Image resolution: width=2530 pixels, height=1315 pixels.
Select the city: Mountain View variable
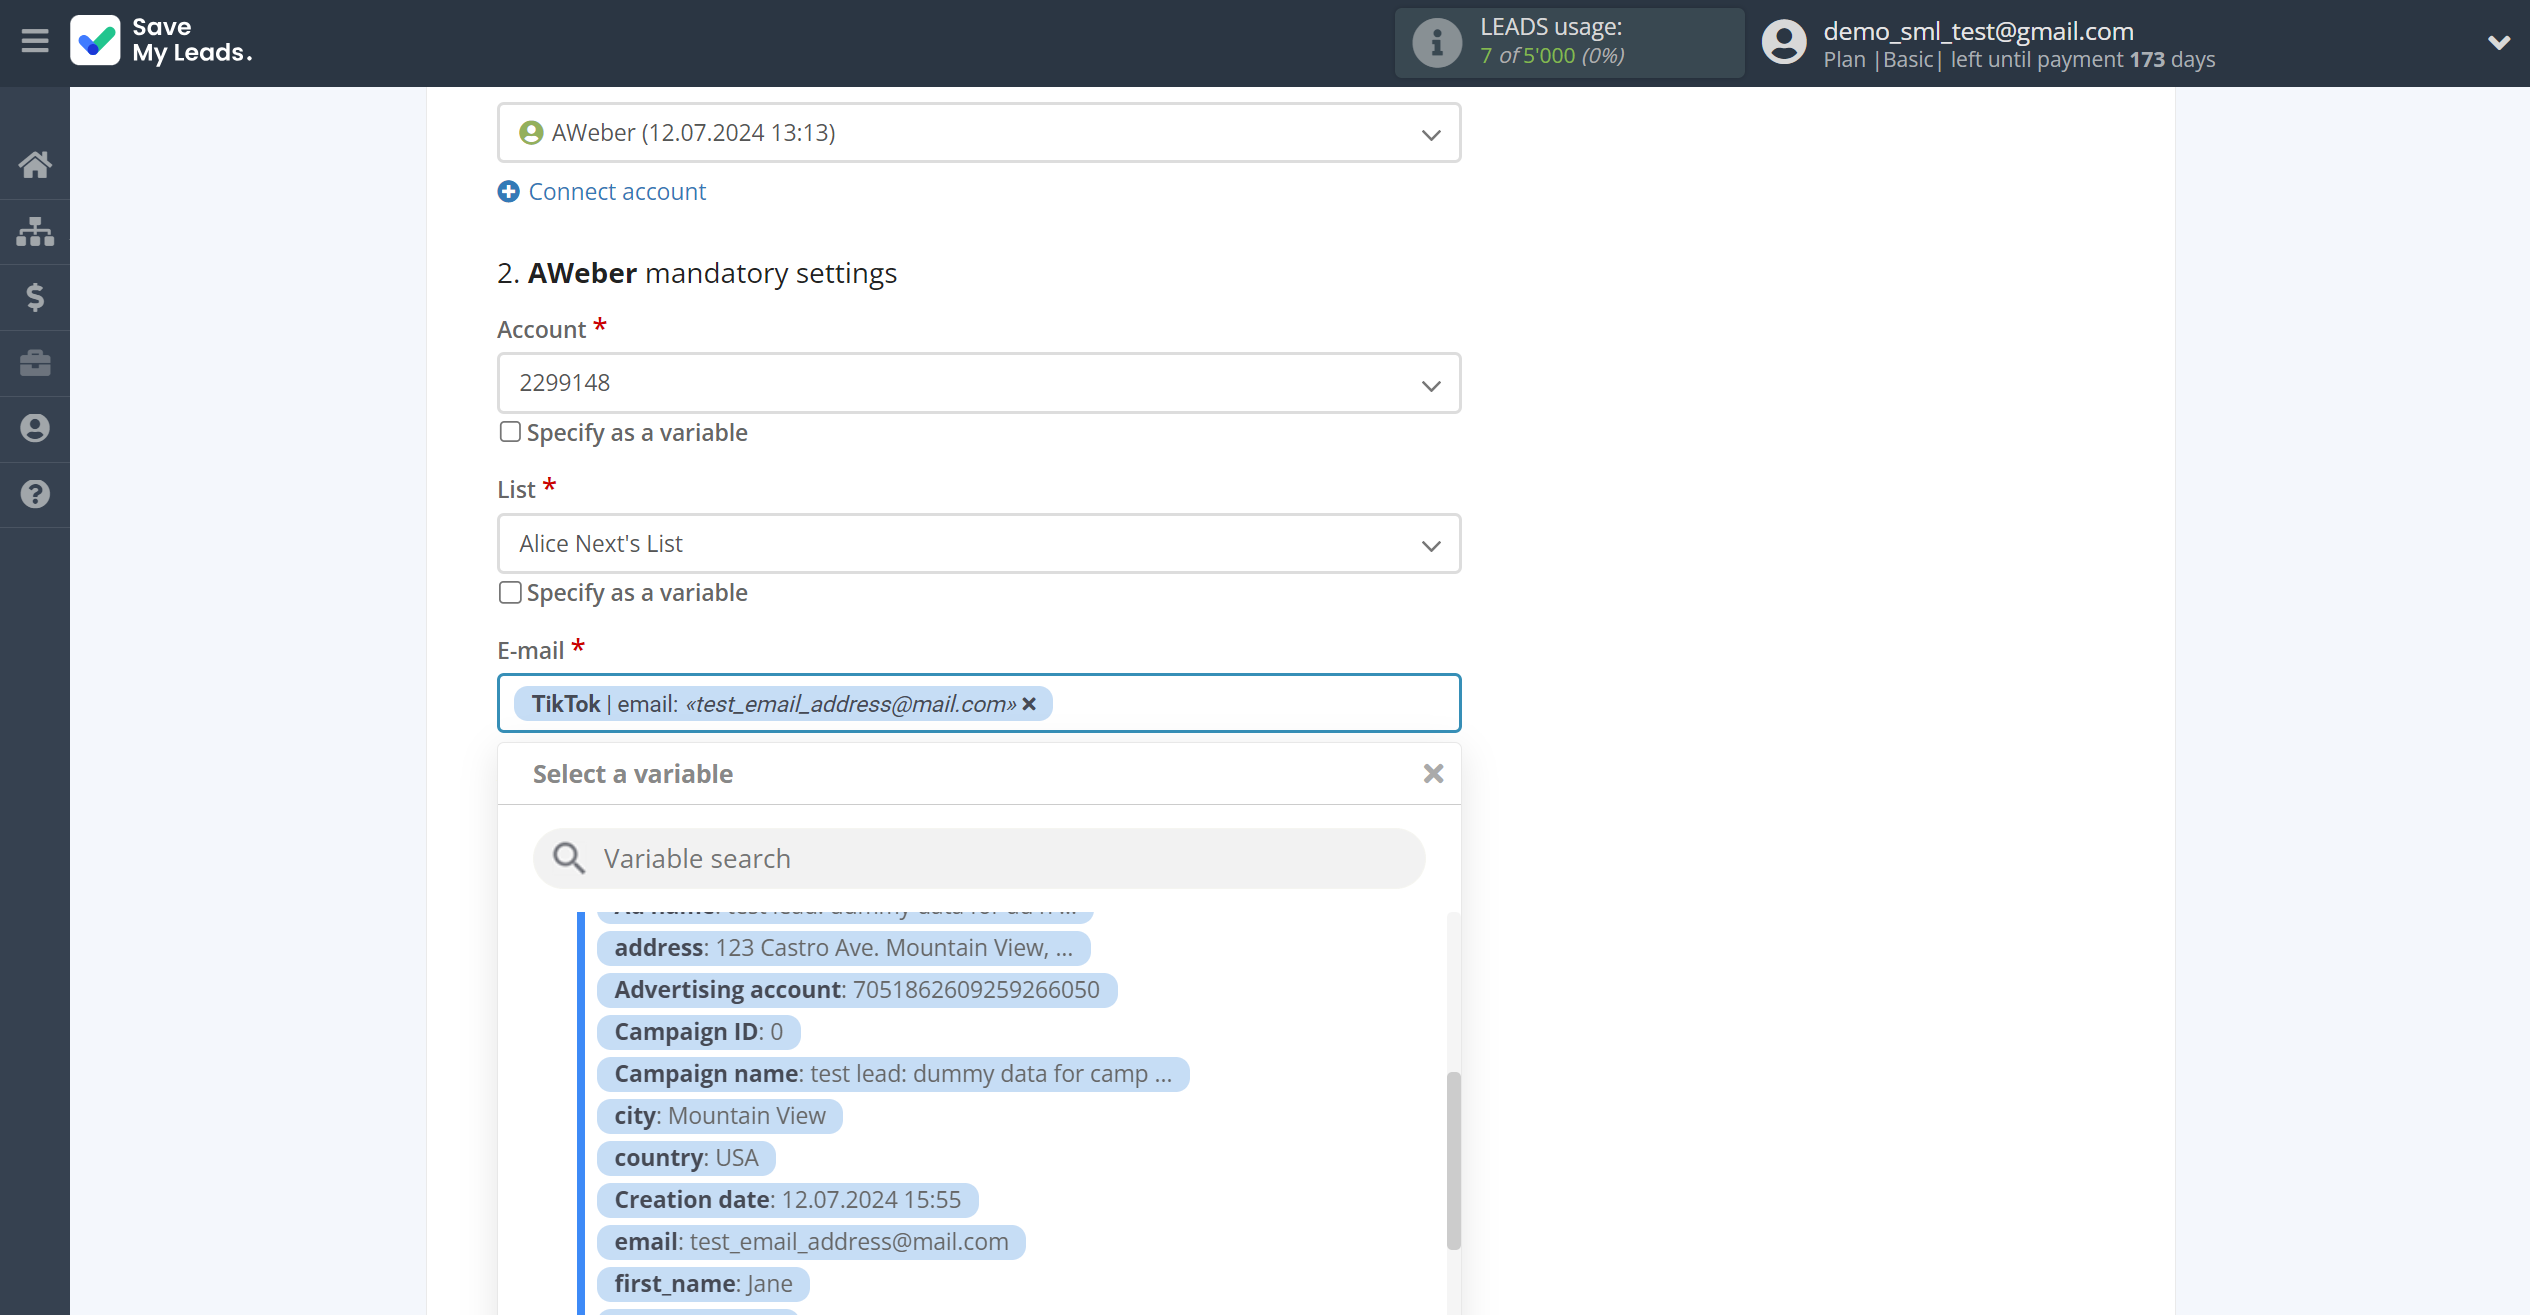pyautogui.click(x=719, y=1116)
